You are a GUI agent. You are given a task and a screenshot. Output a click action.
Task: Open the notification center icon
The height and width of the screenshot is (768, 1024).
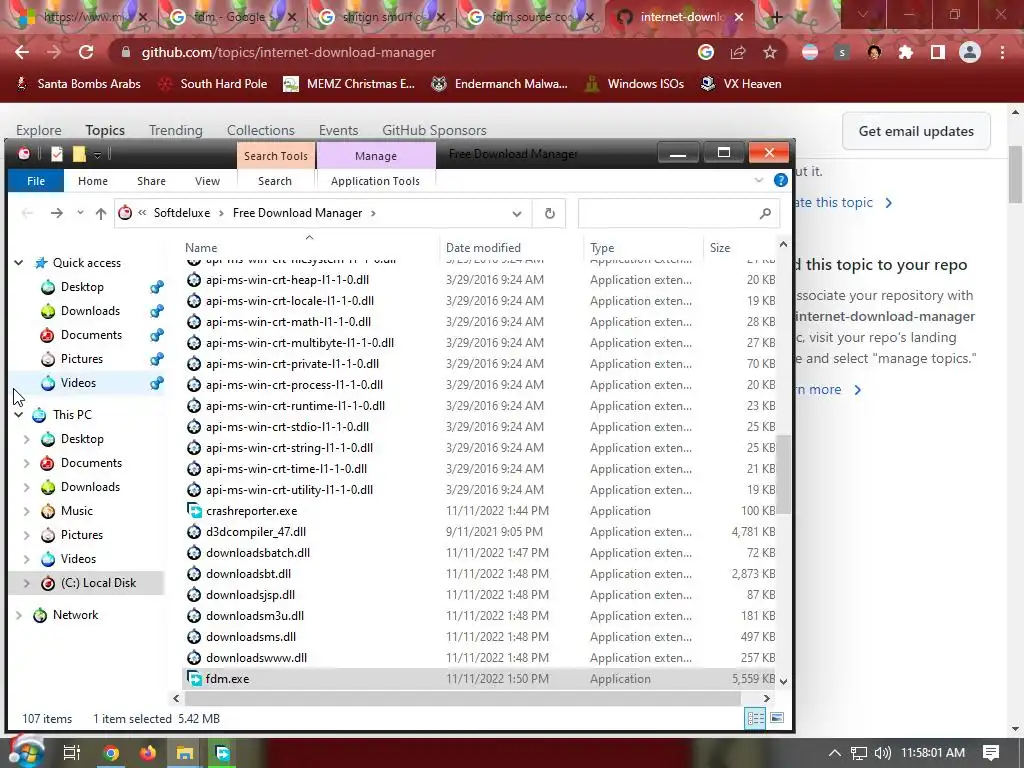(991, 752)
